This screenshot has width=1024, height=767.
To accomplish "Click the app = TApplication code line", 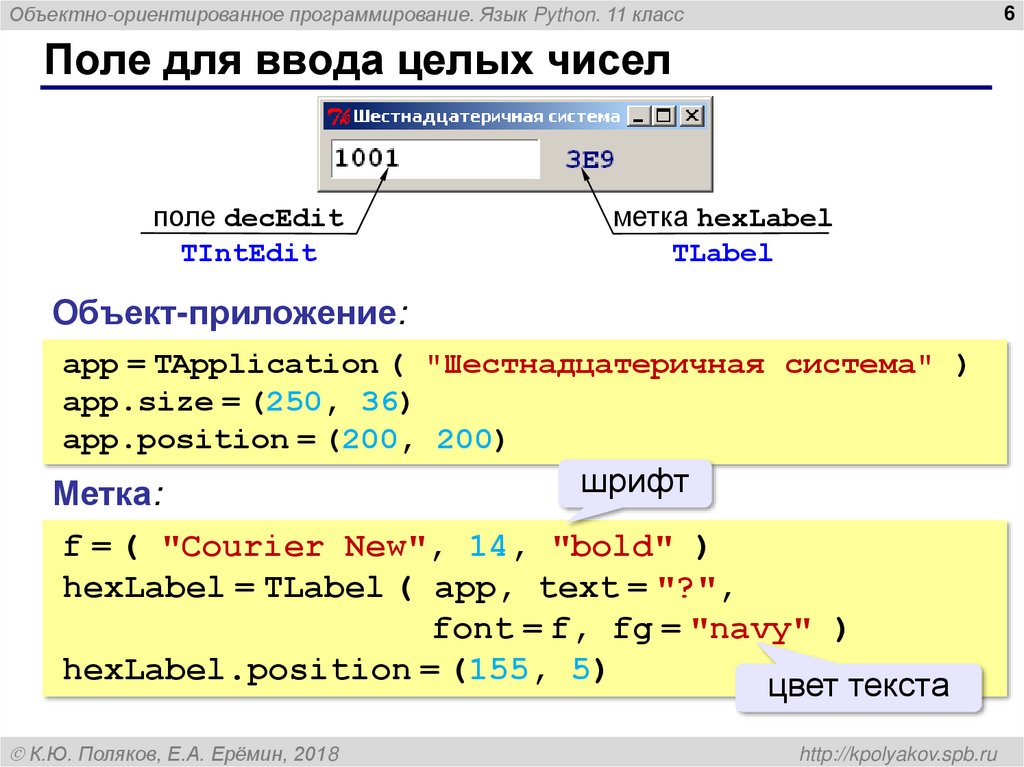I will [x=514, y=365].
